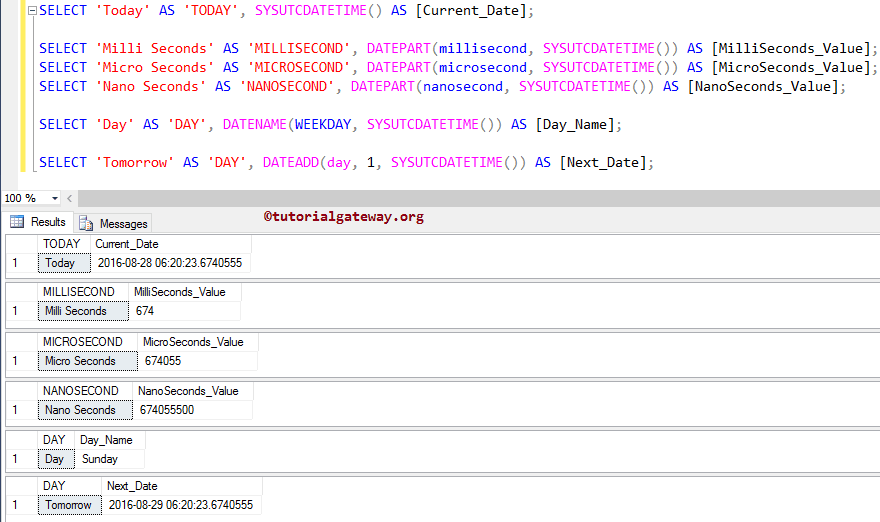The image size is (880, 522).
Task: Select the MicroSeconds_Value column header
Action: point(198,342)
